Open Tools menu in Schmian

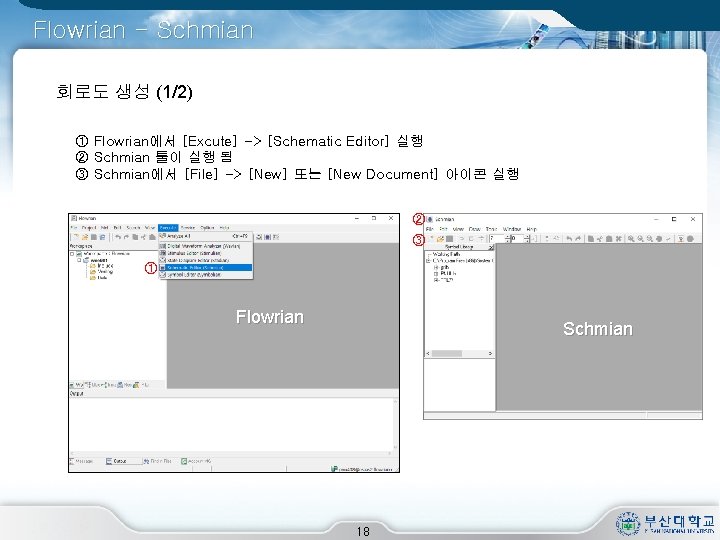pos(491,229)
